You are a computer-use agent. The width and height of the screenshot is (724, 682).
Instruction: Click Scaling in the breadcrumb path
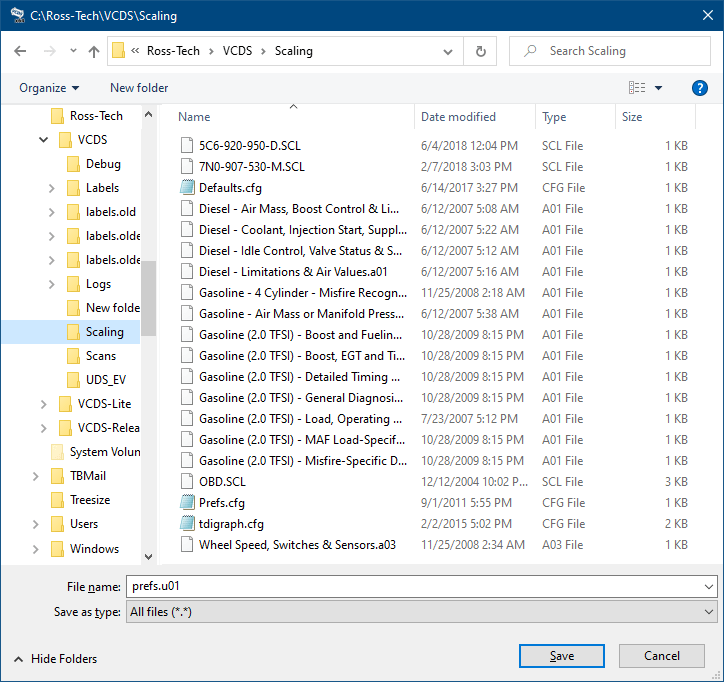tap(294, 51)
